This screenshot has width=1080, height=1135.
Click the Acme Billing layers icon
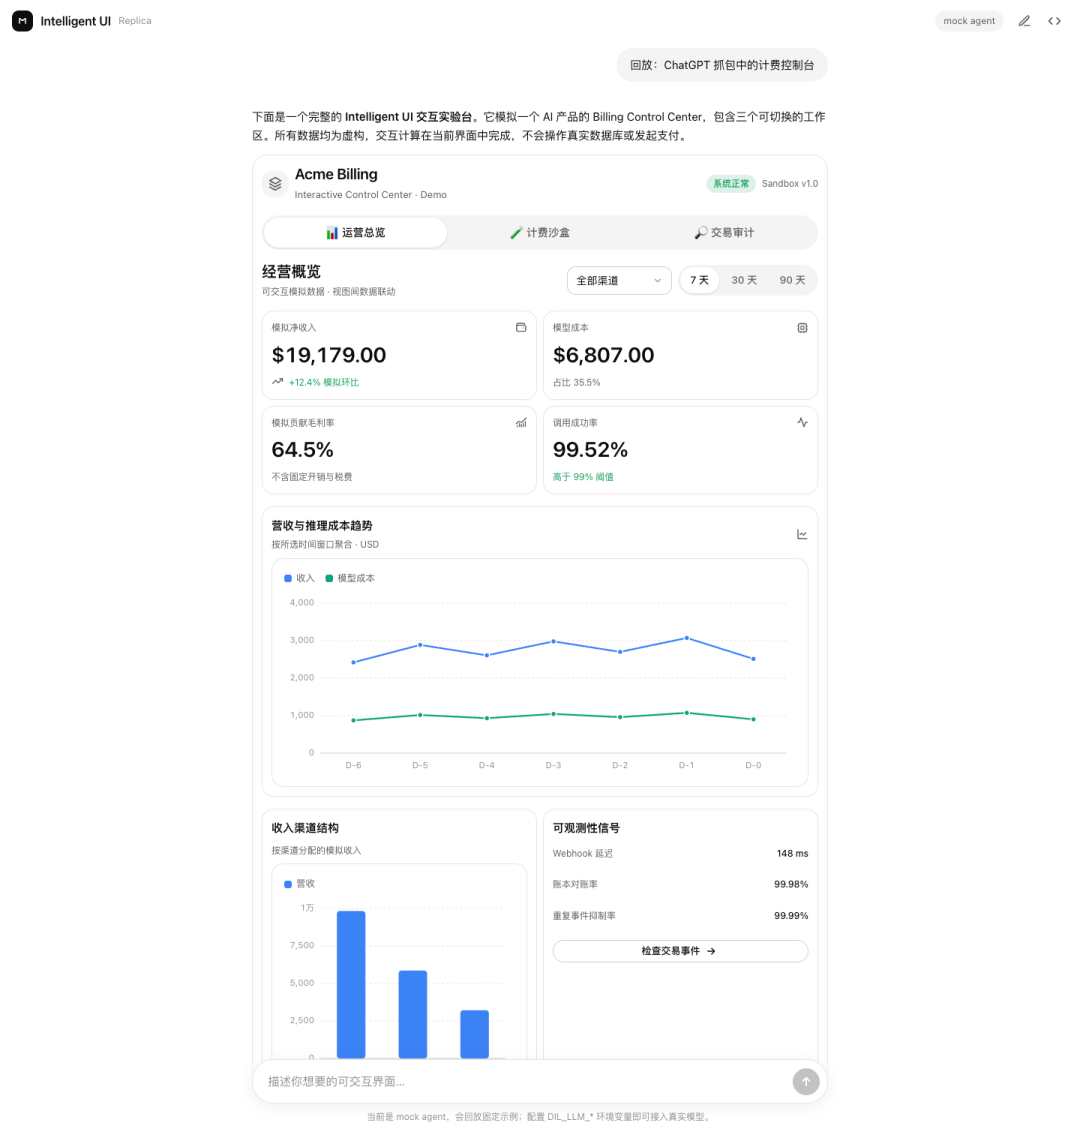(275, 184)
